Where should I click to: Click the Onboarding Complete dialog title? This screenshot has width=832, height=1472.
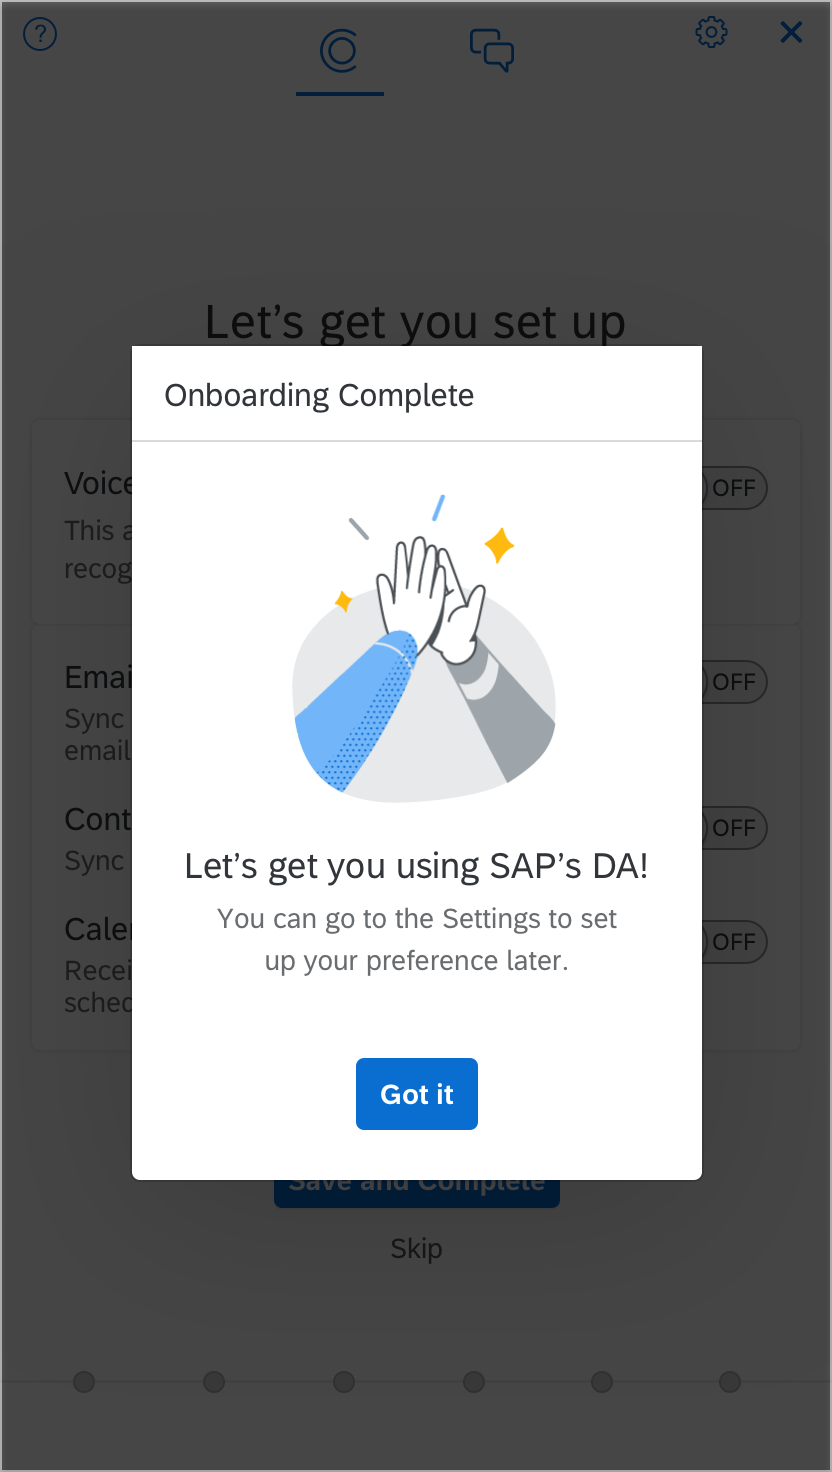[319, 395]
